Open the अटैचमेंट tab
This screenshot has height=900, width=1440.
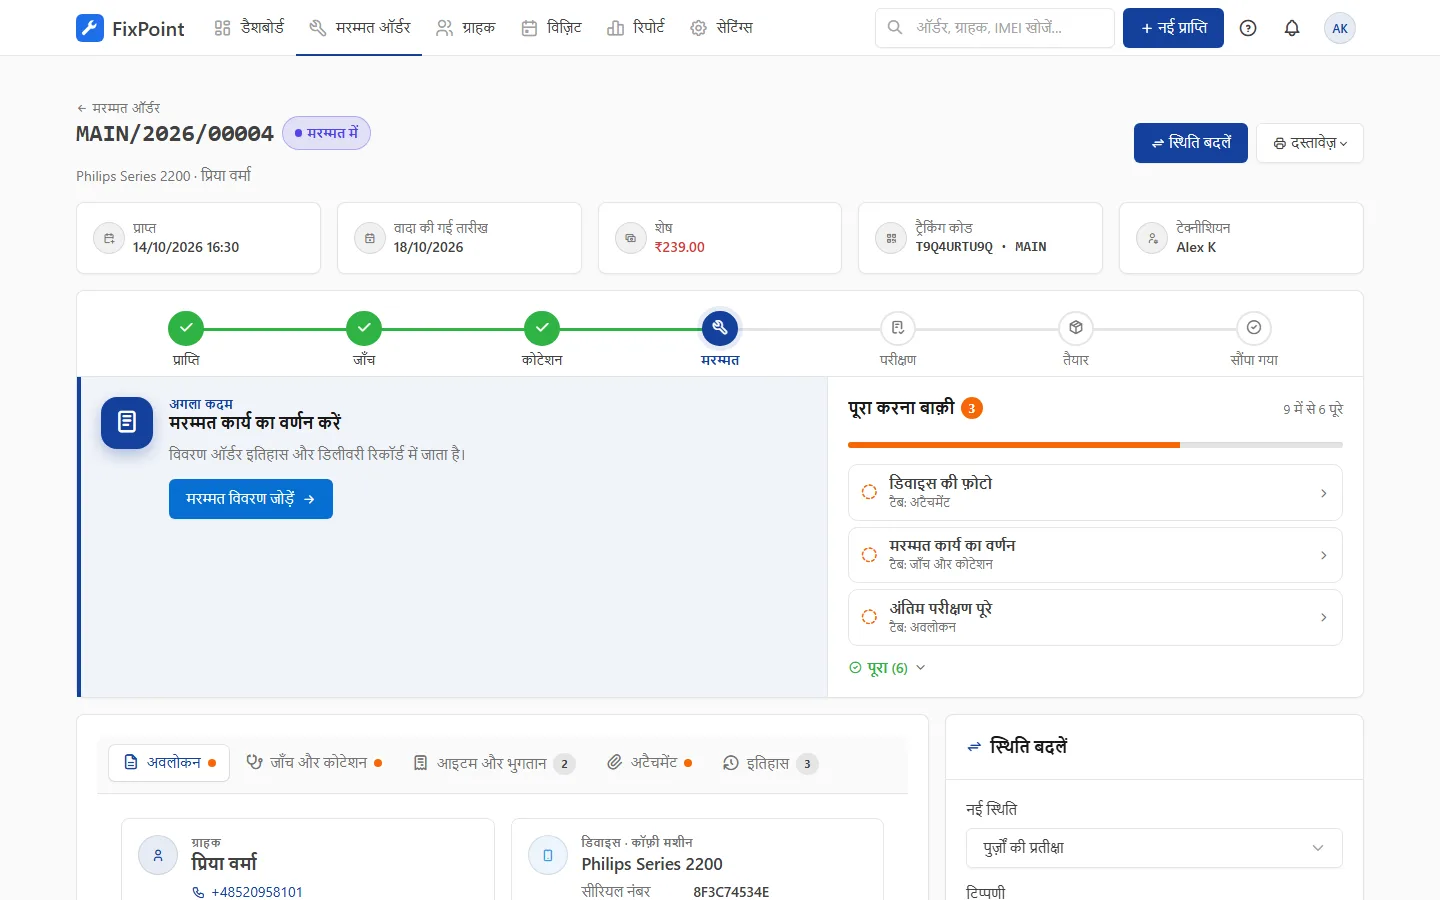650,763
